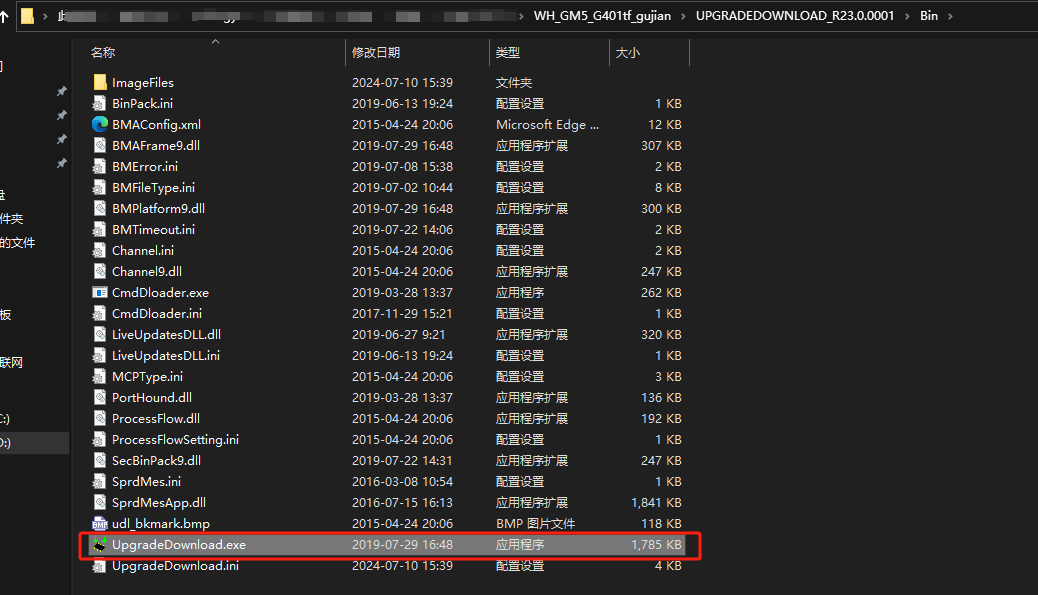
Task: Click UPGRADEDOWNLOAD_R23.0.0001 in the address path
Action: click(x=795, y=16)
